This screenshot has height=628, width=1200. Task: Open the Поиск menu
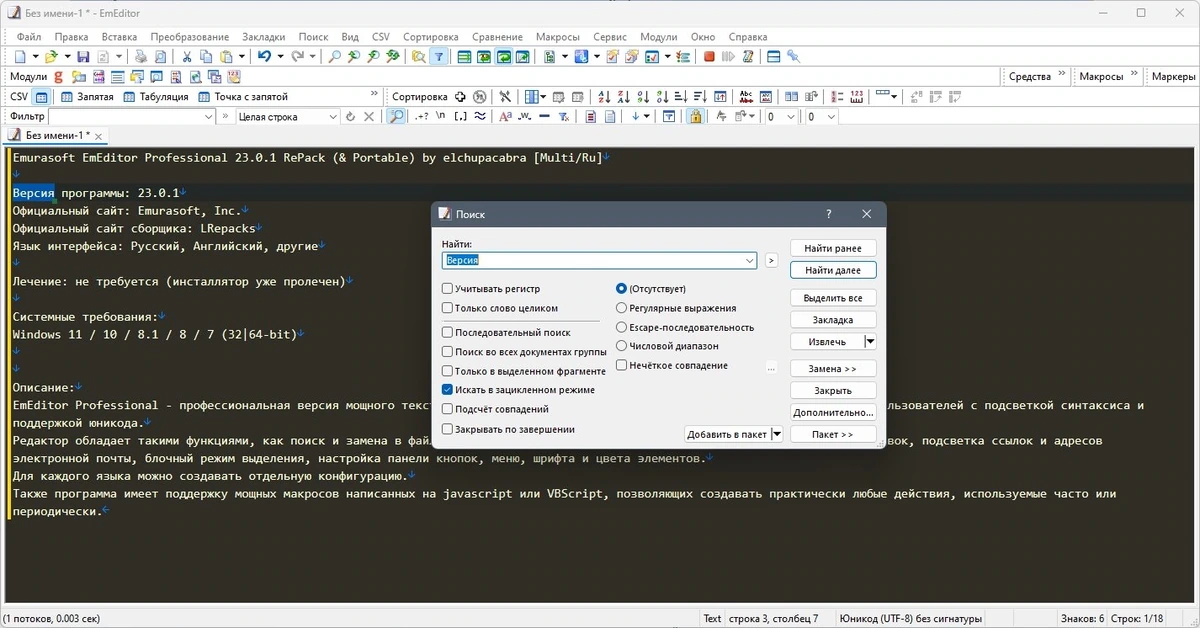tap(313, 37)
